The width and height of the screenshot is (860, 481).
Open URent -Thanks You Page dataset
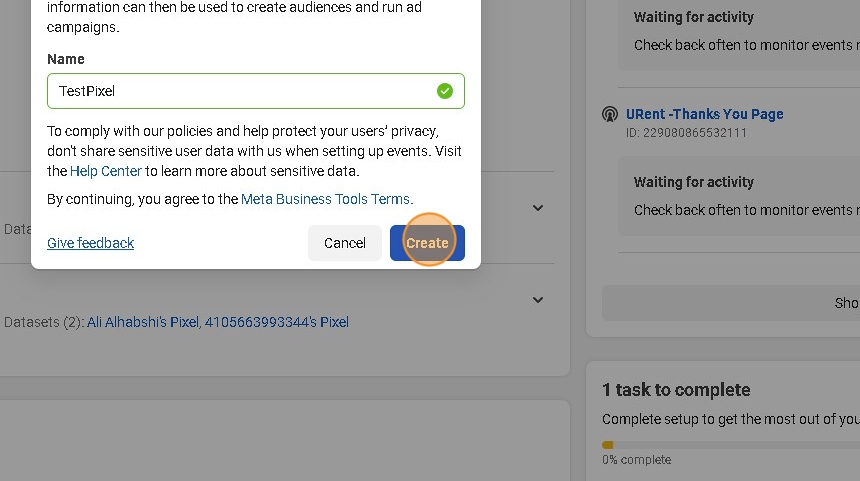[x=704, y=114]
